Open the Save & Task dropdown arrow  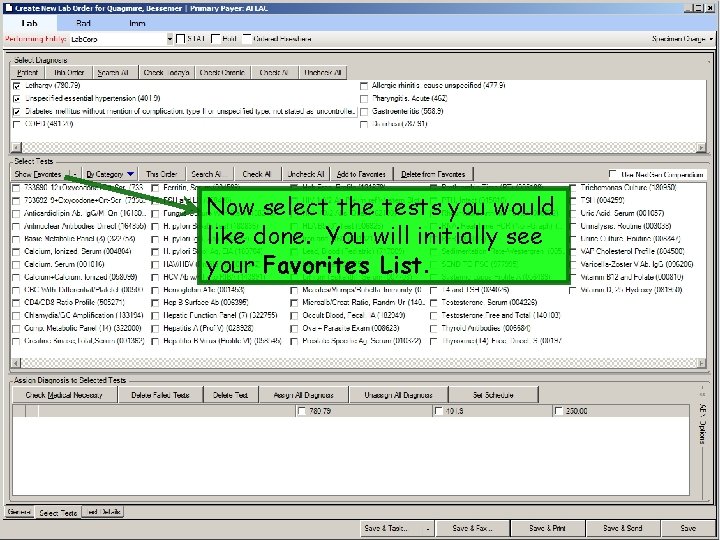click(x=428, y=529)
